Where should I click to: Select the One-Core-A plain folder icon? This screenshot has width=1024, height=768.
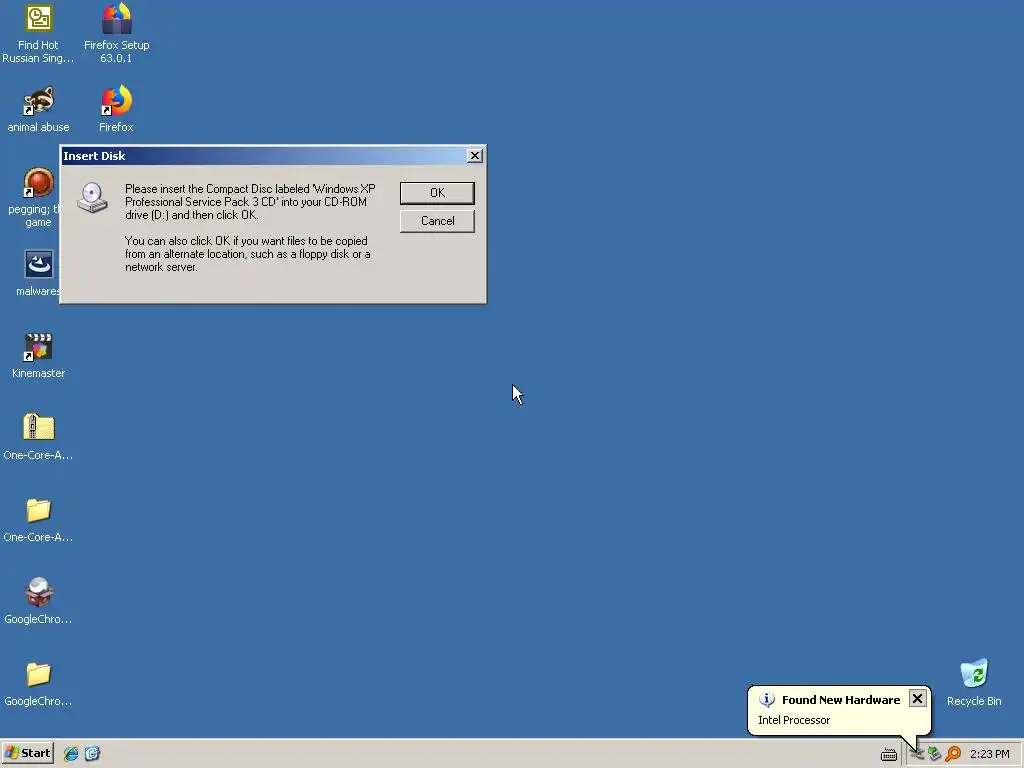pyautogui.click(x=39, y=510)
